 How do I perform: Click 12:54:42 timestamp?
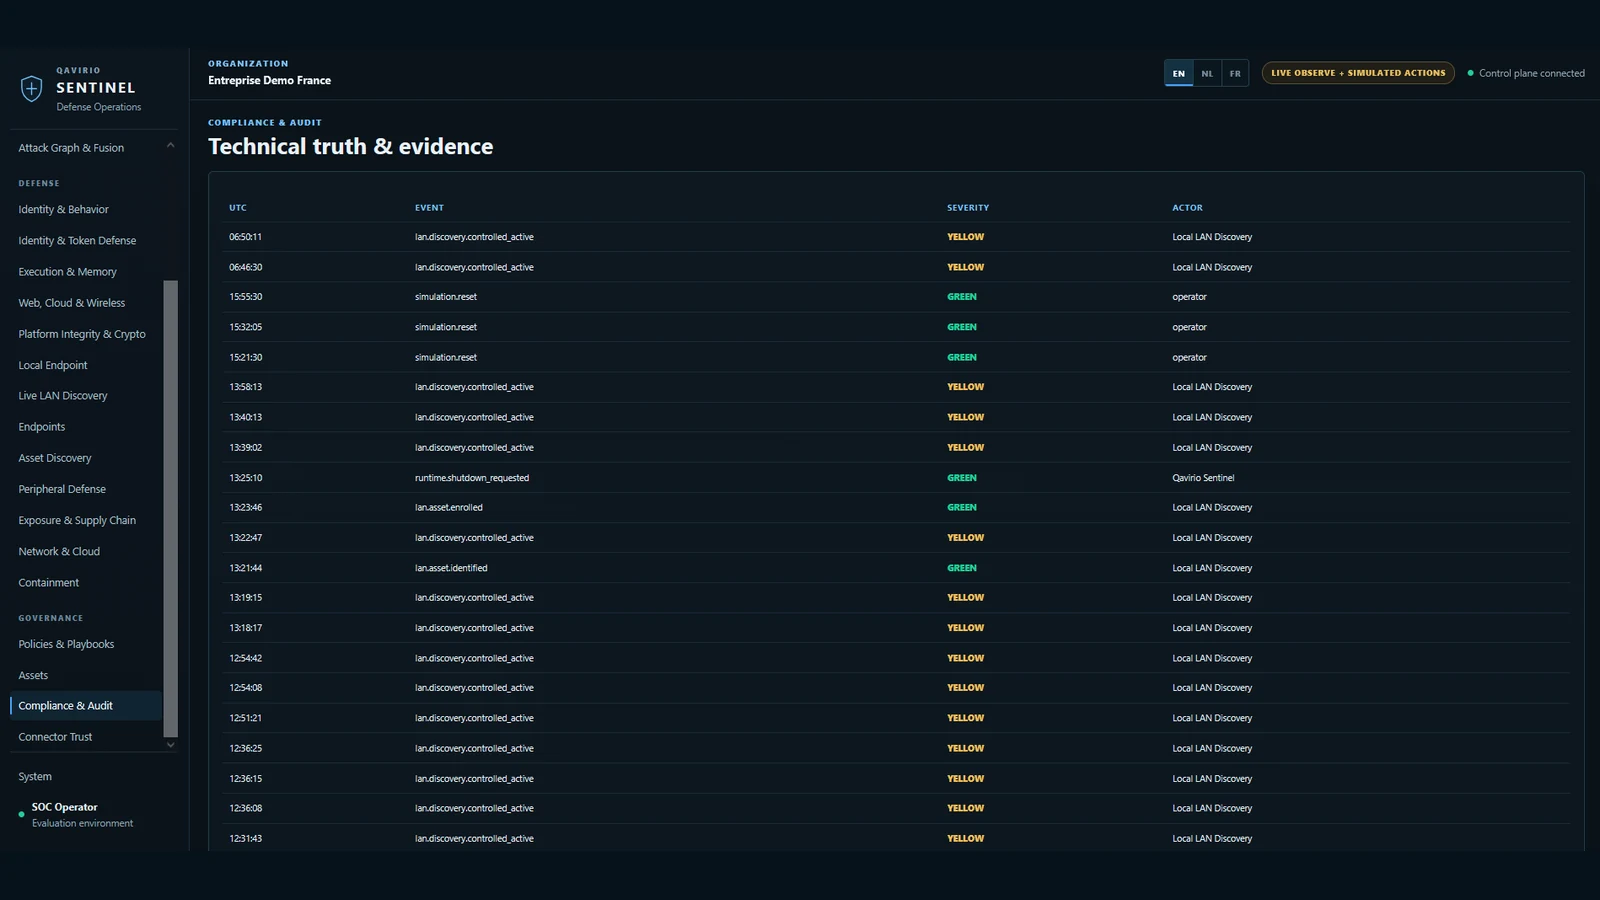point(246,658)
